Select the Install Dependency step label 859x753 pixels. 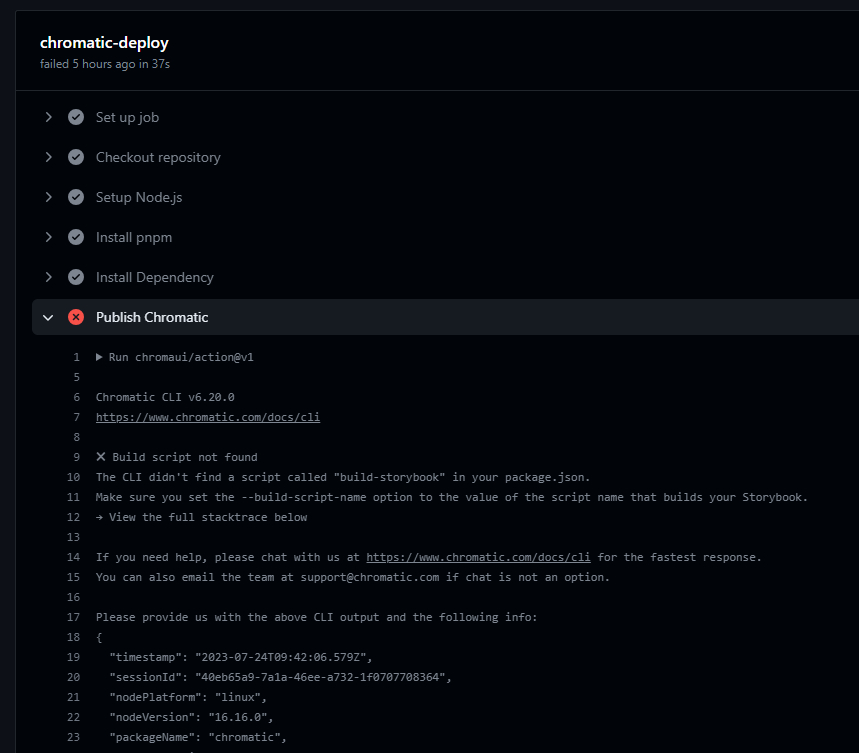click(154, 278)
